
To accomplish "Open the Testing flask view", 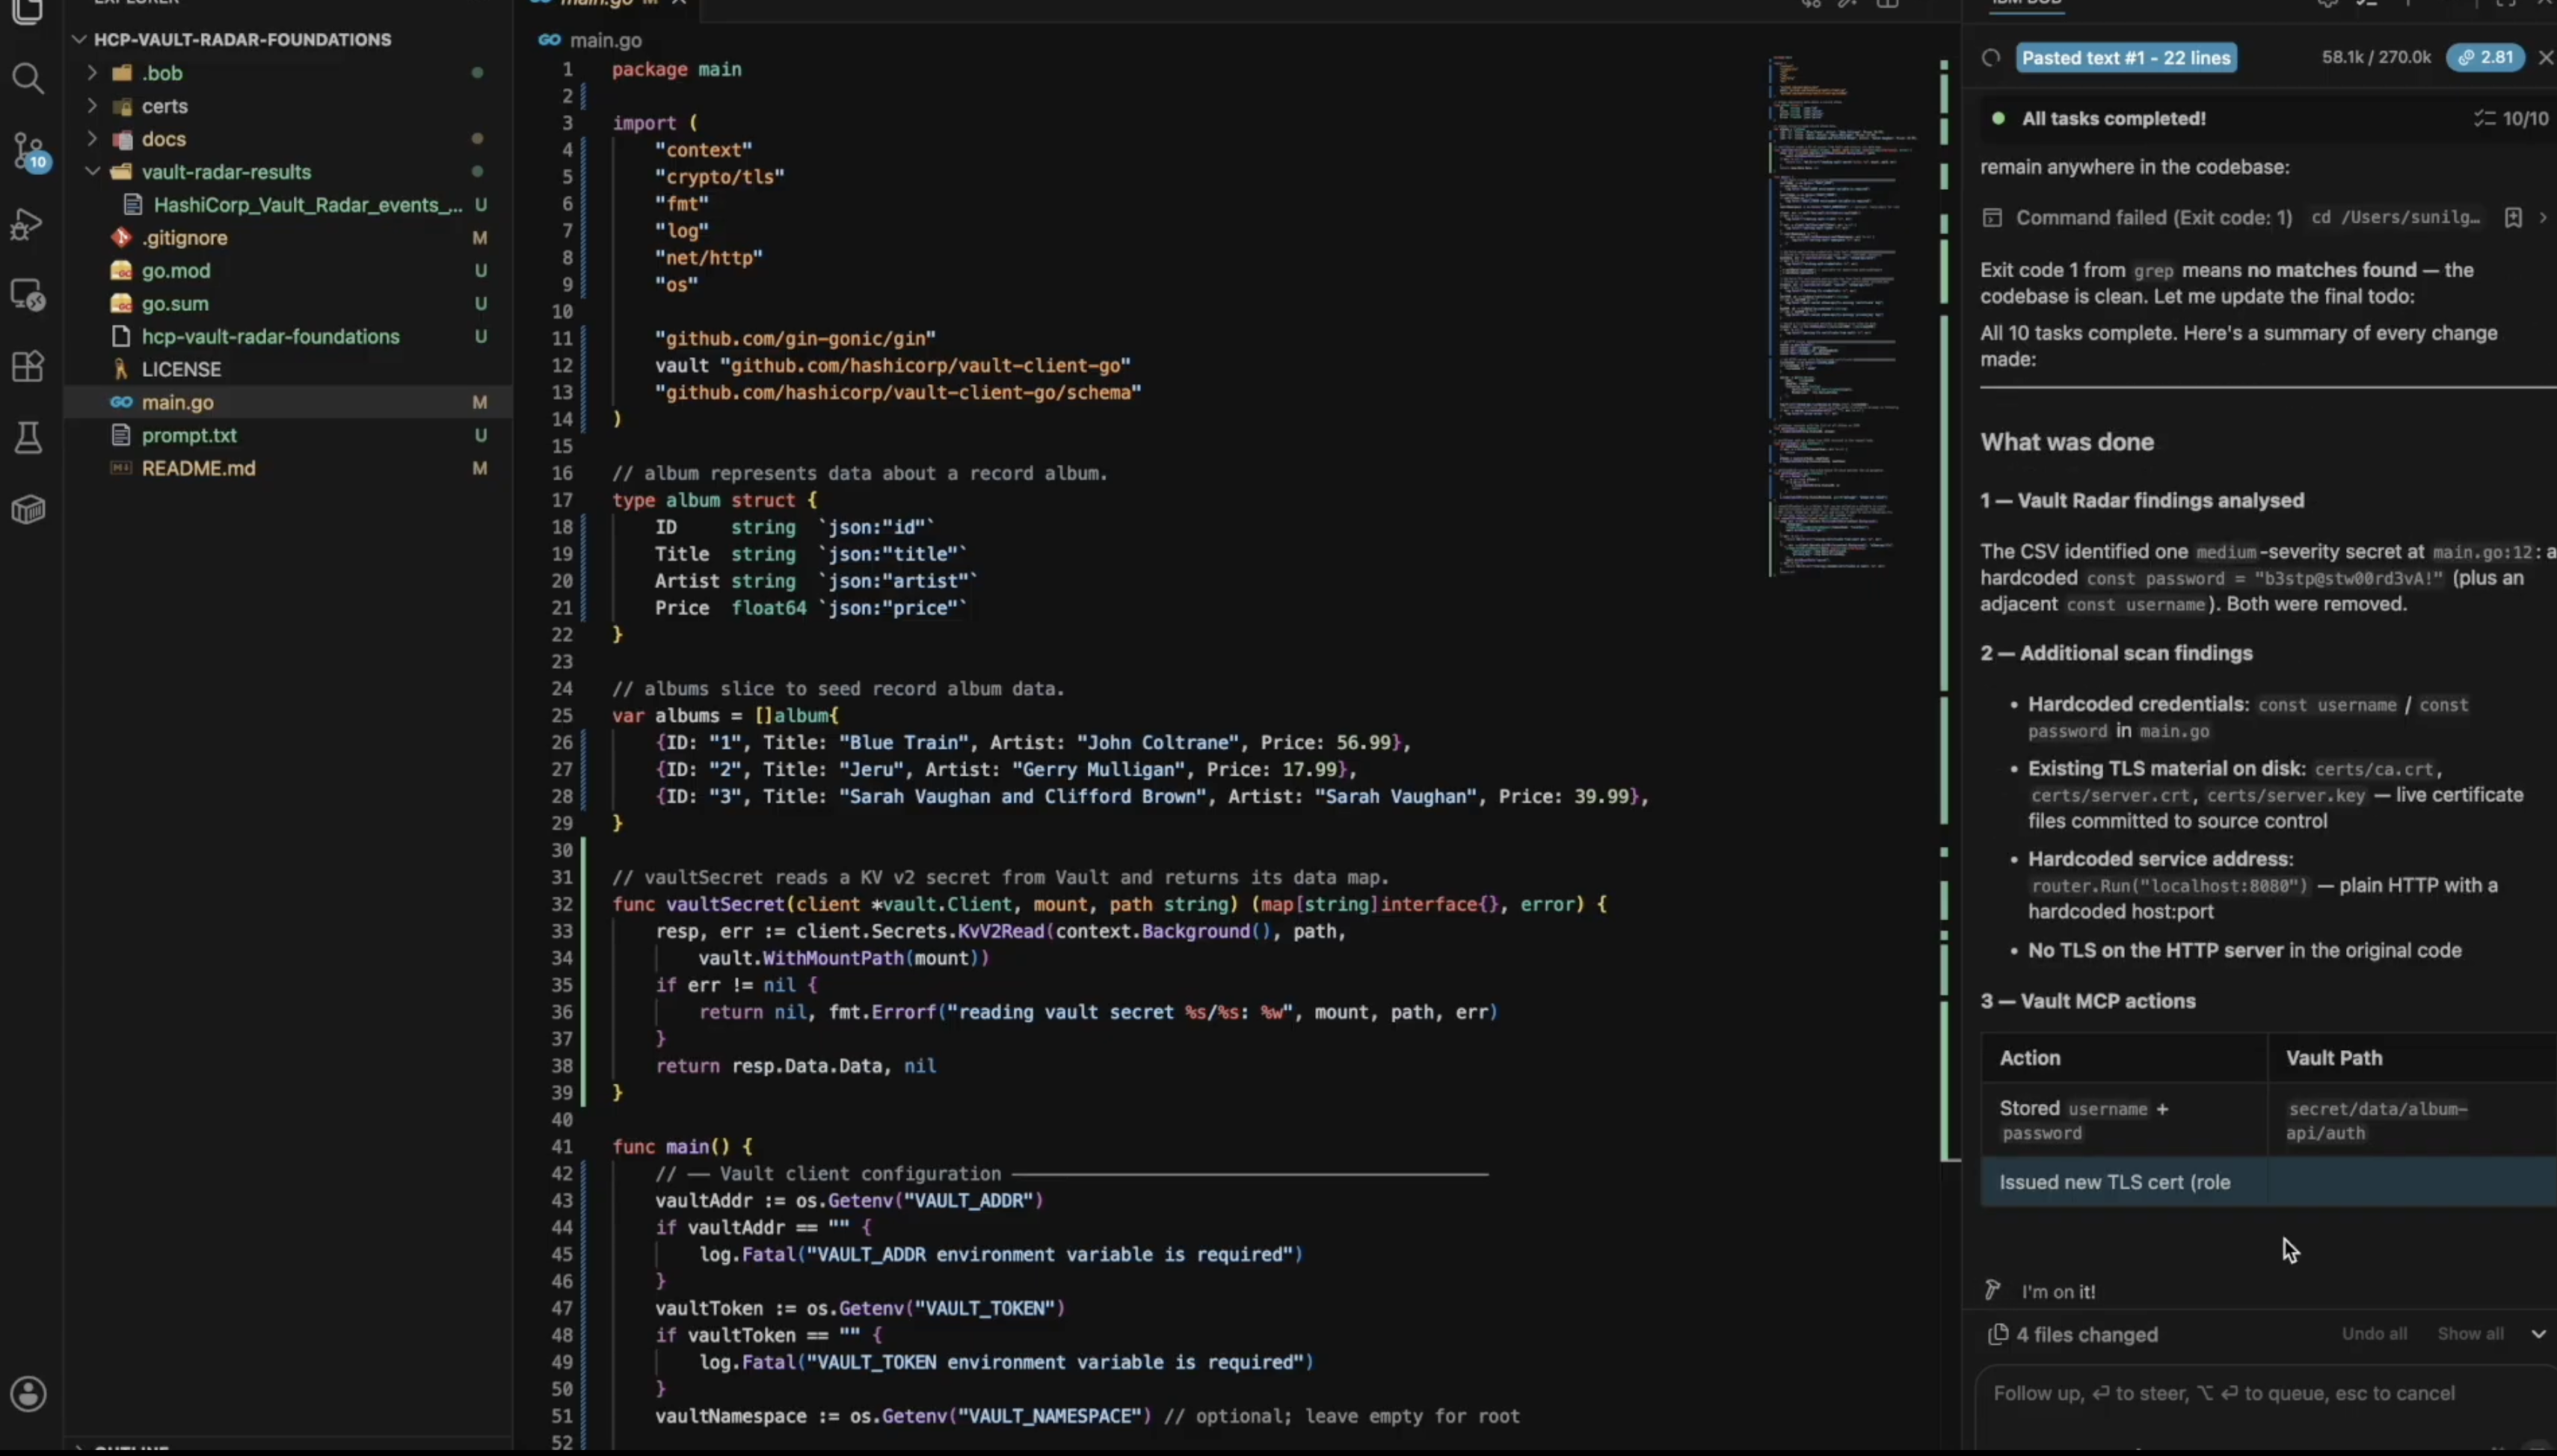I will 28,437.
